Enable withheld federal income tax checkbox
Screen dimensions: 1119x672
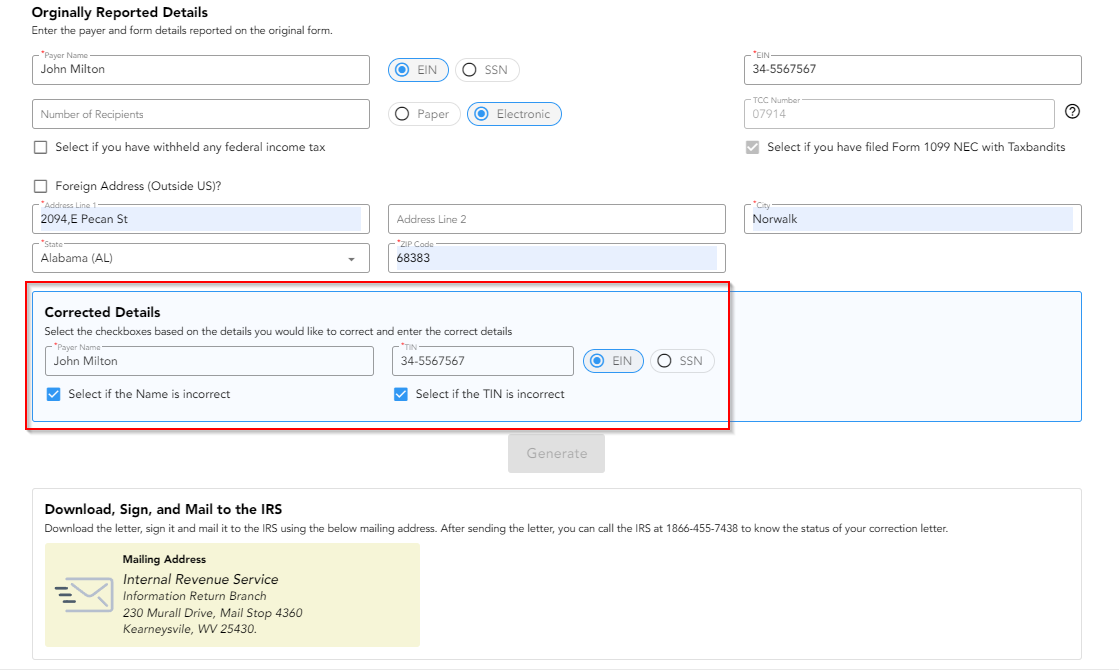(x=40, y=147)
